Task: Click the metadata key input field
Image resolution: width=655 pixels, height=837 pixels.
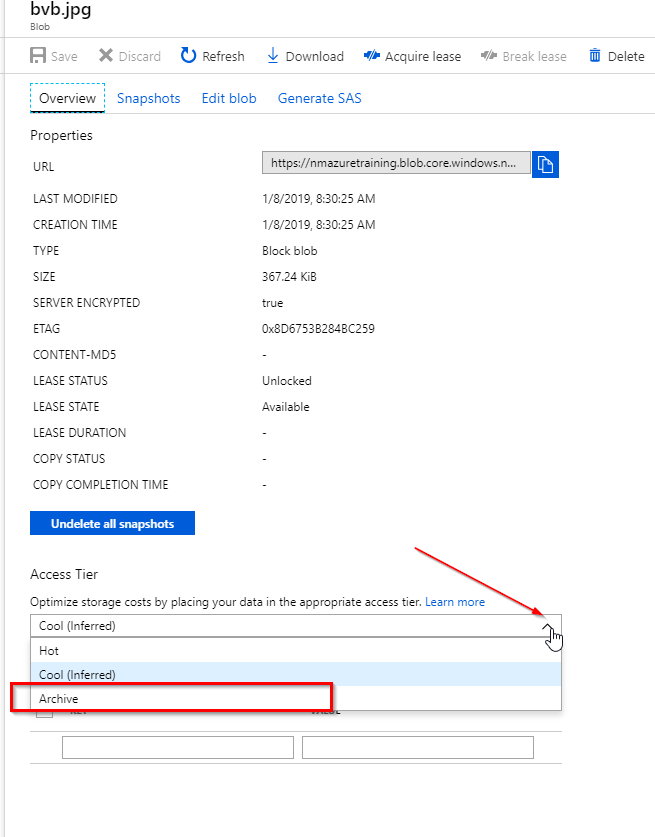Action: point(178,747)
